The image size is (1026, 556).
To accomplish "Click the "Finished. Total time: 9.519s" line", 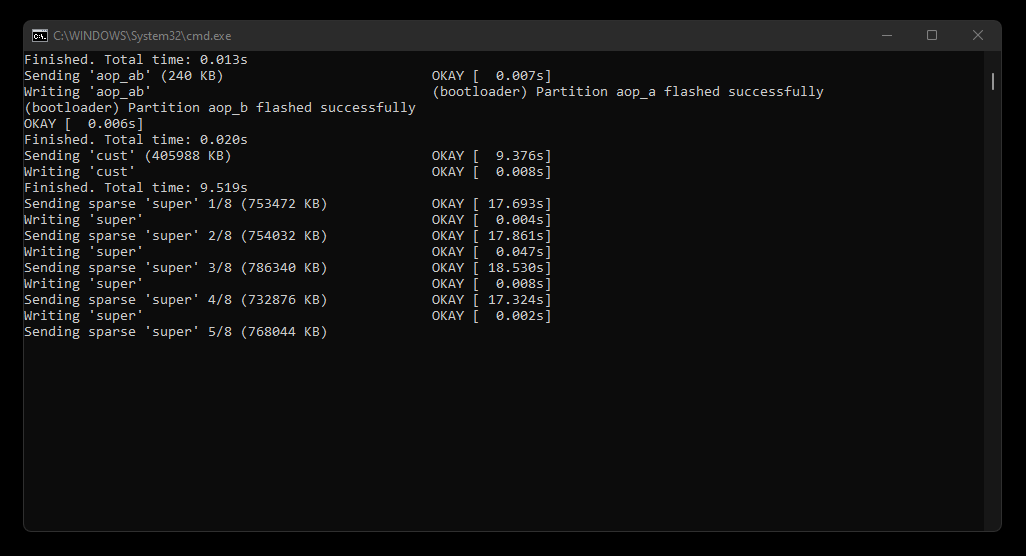I will pyautogui.click(x=135, y=188).
